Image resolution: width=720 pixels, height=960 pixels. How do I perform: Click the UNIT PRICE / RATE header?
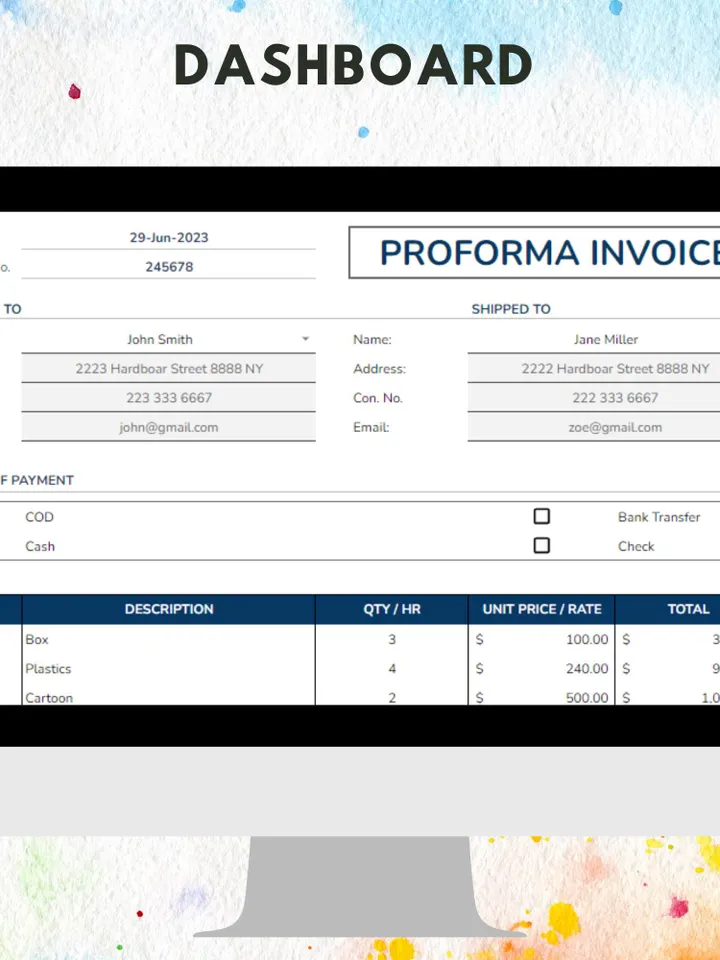pyautogui.click(x=542, y=609)
